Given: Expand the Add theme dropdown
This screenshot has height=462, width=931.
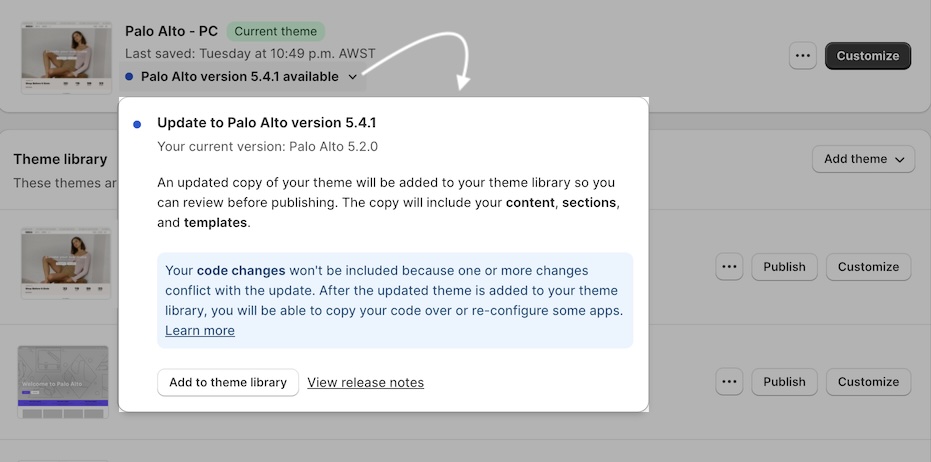Looking at the screenshot, I should pos(863,159).
